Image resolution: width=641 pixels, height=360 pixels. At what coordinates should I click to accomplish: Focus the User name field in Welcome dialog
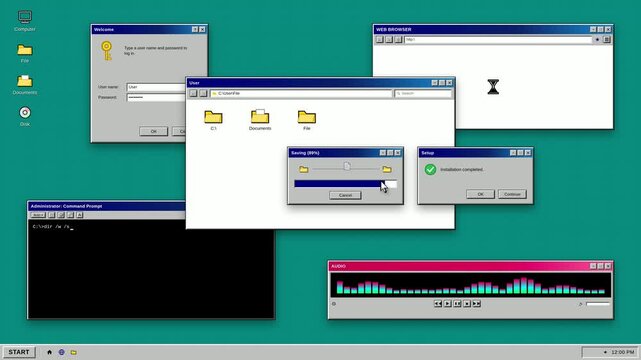[156, 87]
